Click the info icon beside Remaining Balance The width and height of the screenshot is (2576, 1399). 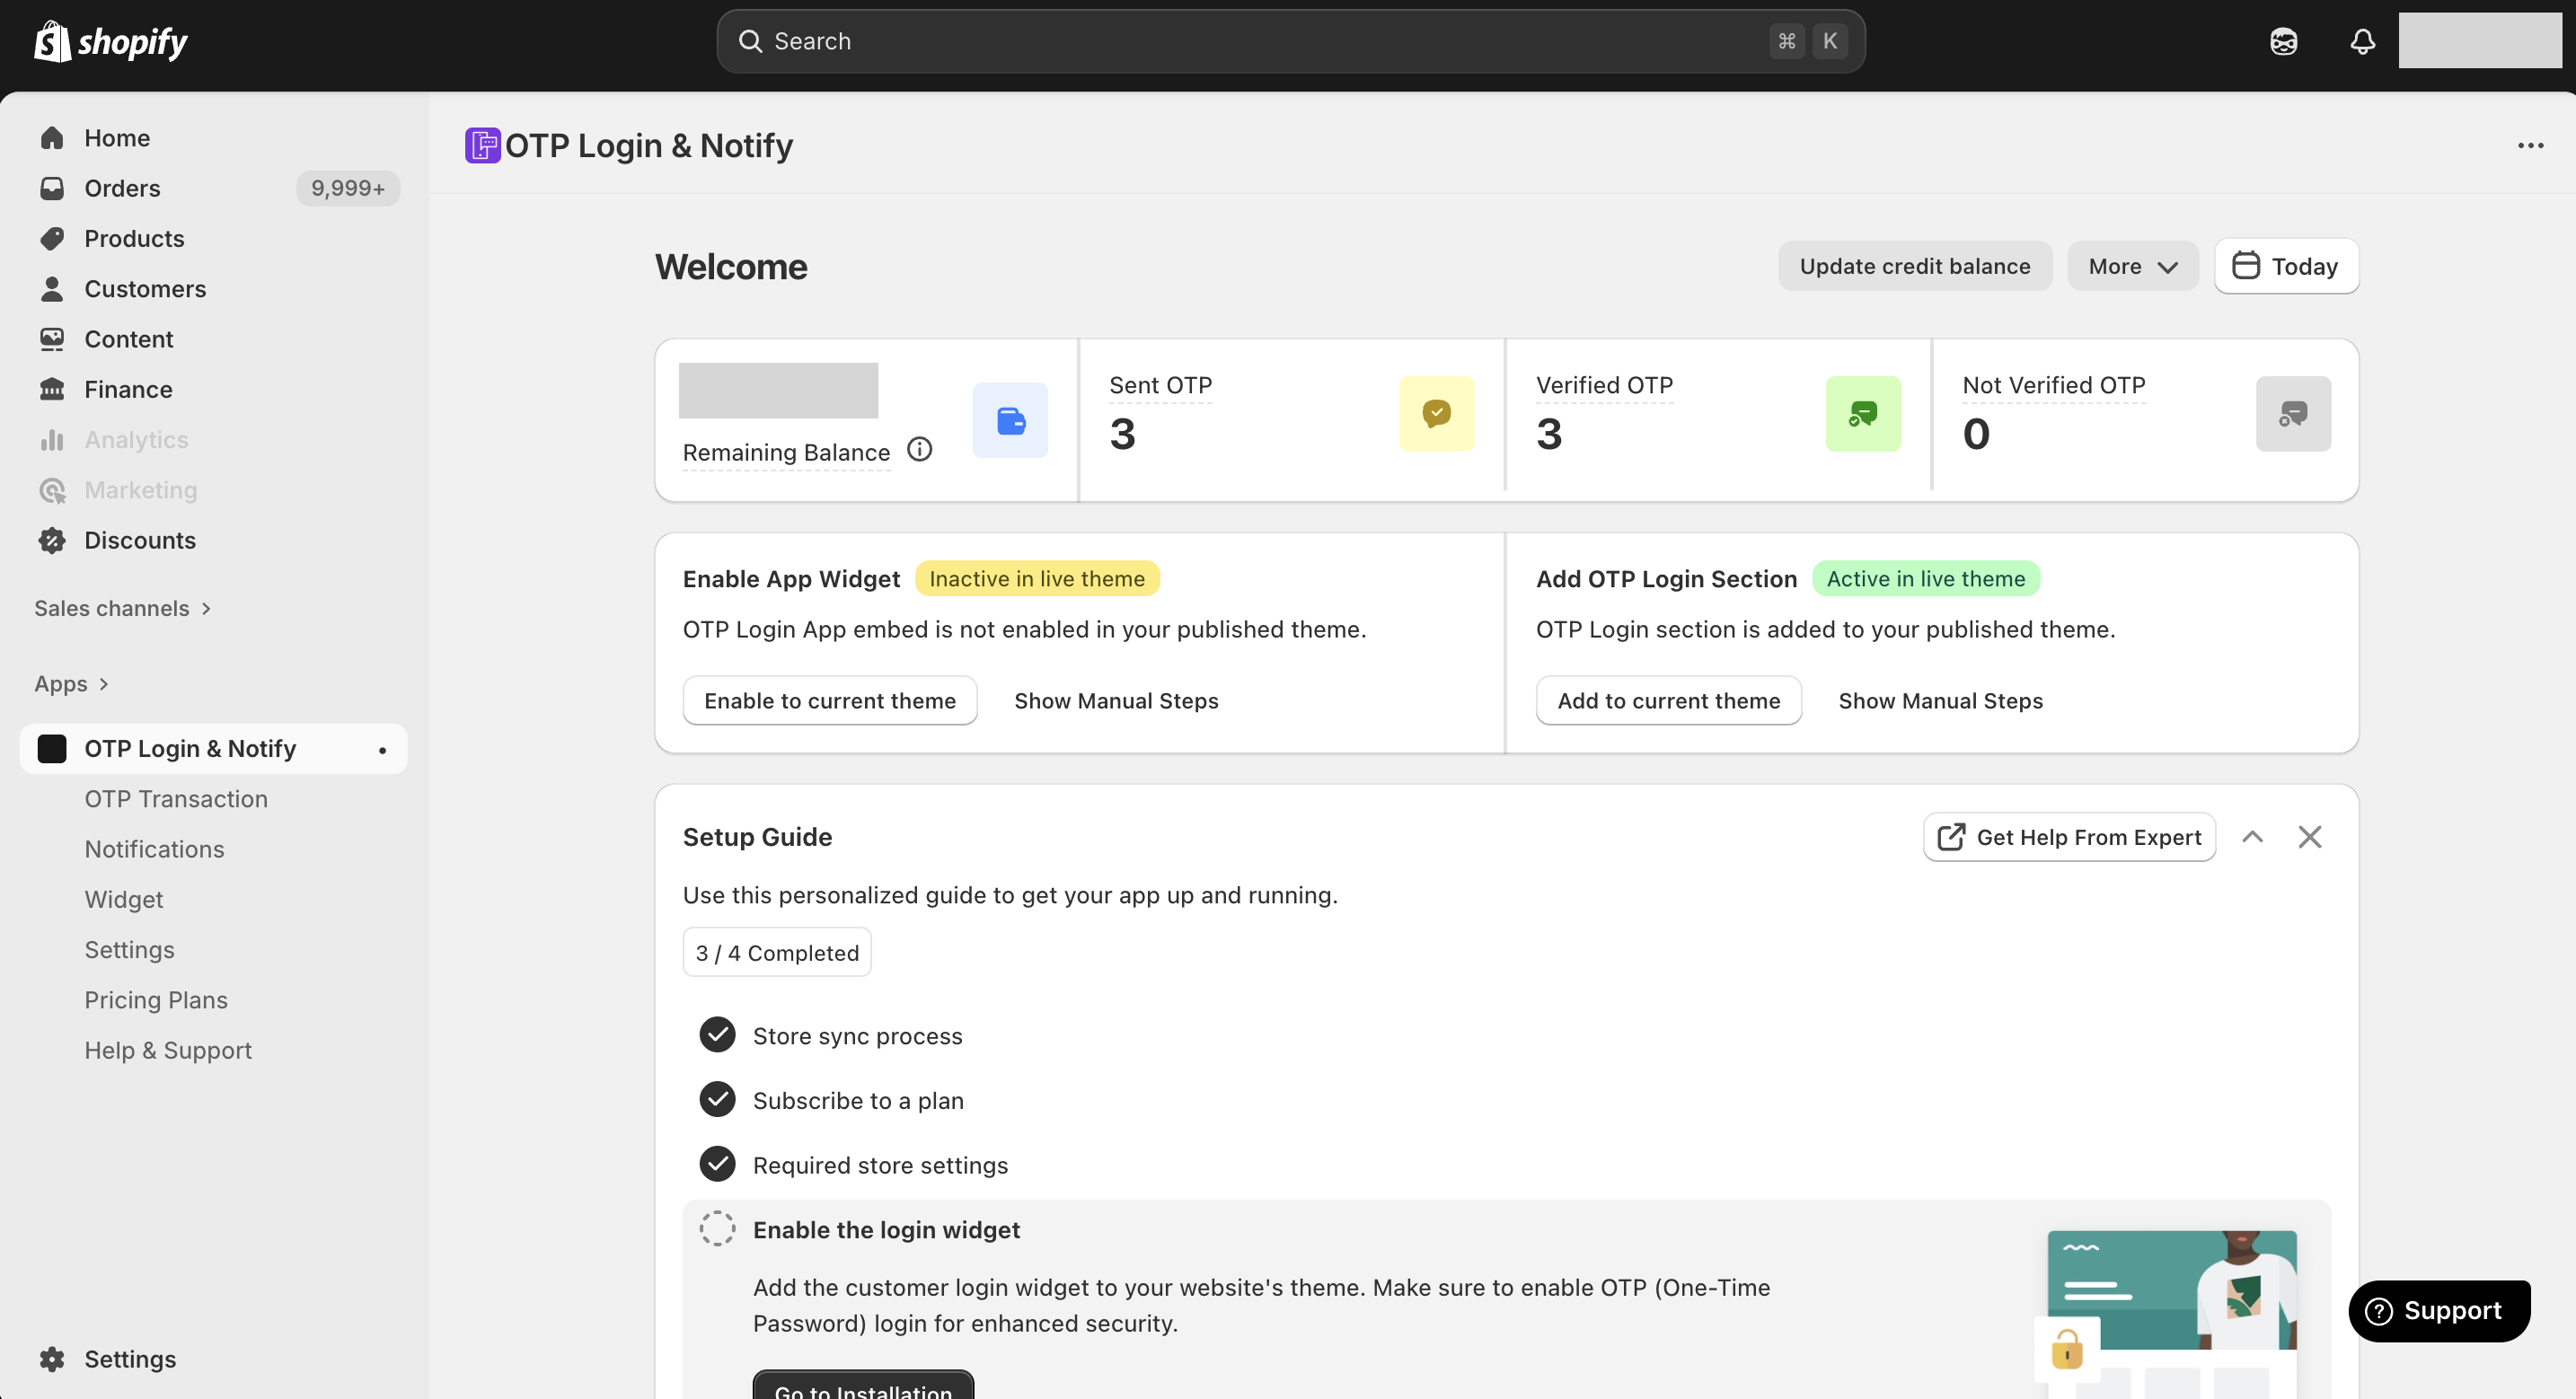pyautogui.click(x=919, y=450)
